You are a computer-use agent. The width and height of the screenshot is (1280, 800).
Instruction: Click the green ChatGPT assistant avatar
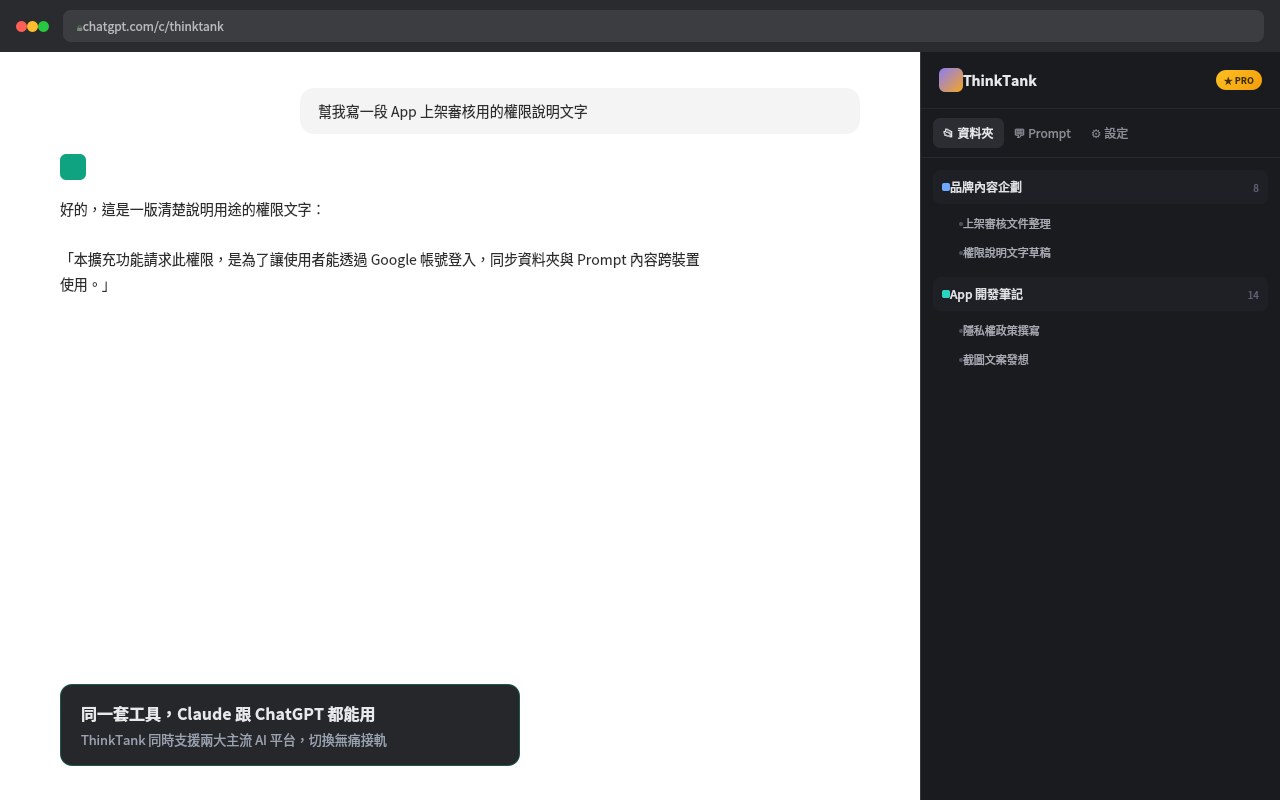[73, 167]
